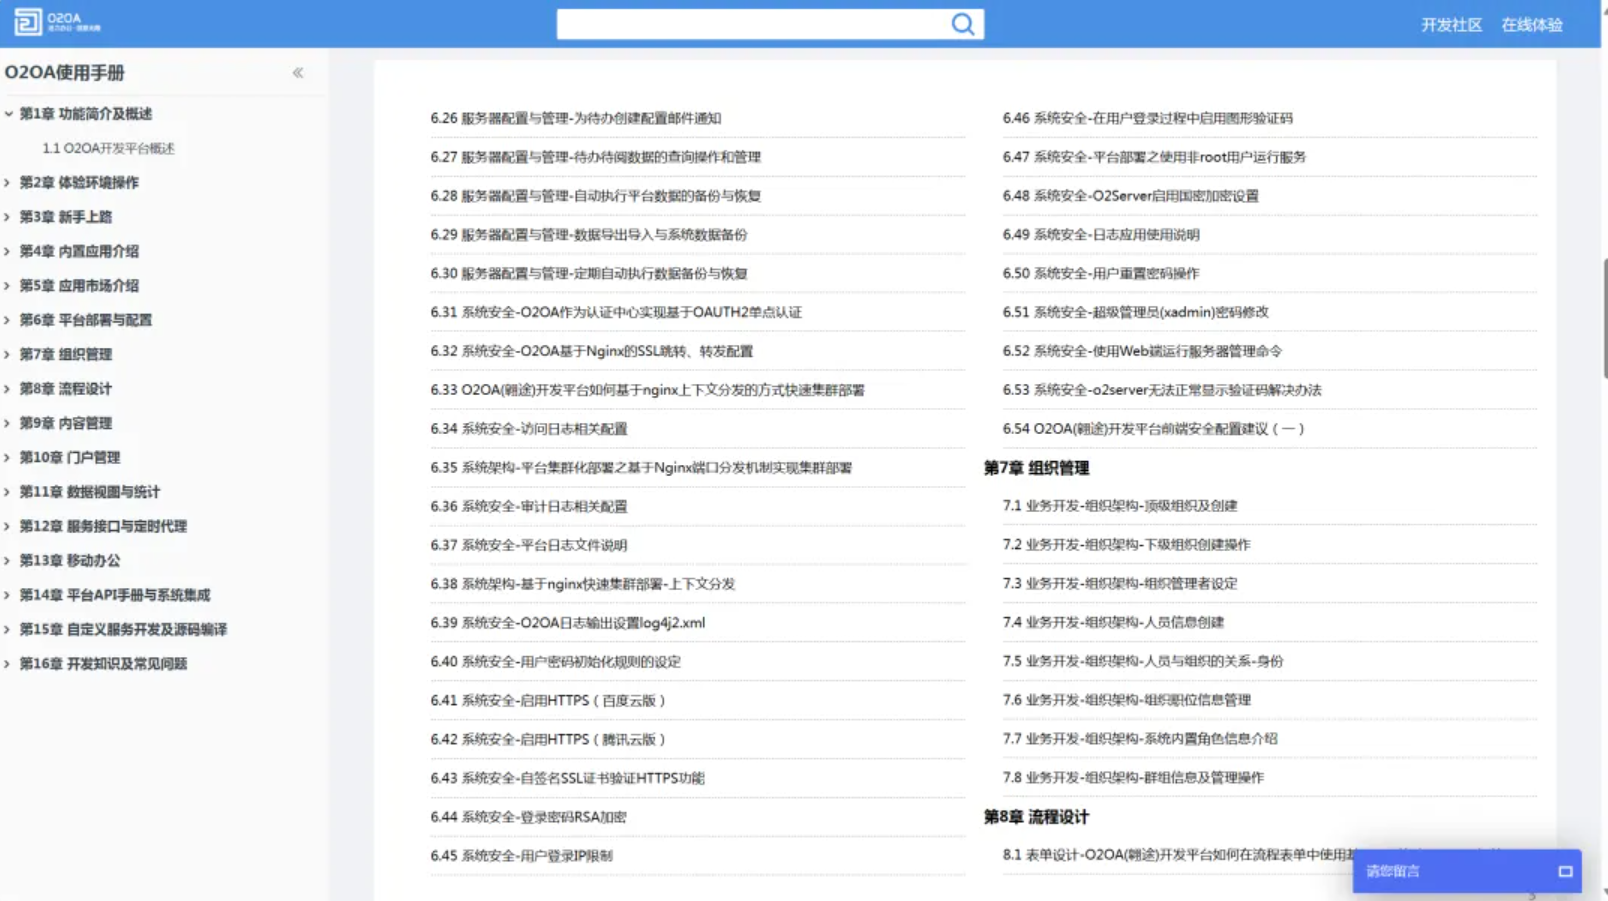Screen dimensions: 1608x901
Task: Select 1.1 O2OA开发平台概述 in sidebar
Action: (108, 148)
